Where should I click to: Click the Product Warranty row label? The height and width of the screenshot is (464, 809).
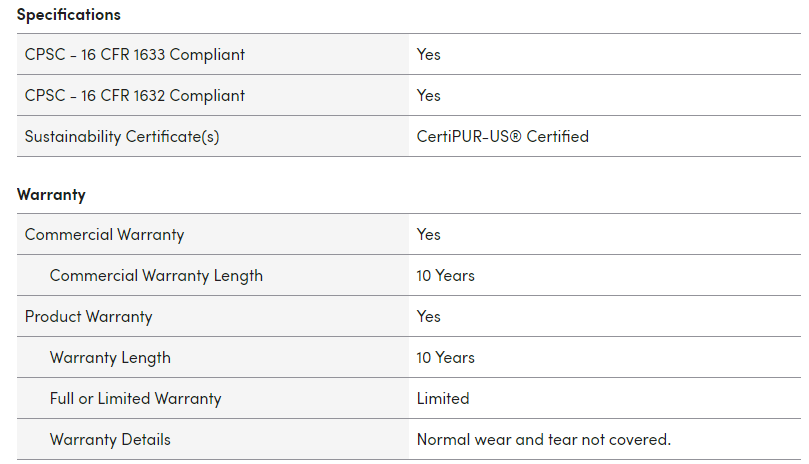[89, 317]
